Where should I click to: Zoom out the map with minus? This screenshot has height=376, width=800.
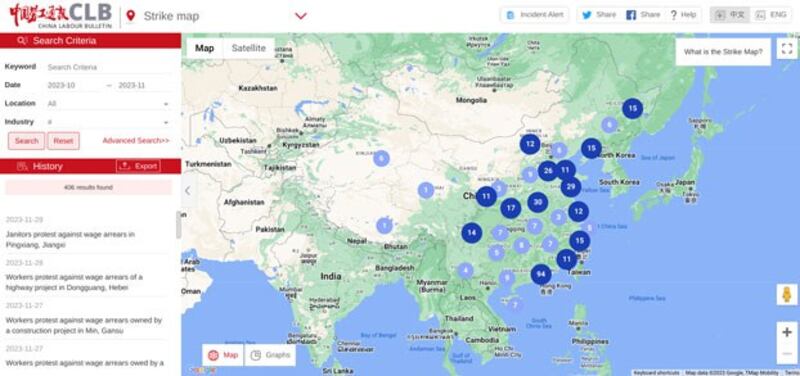coord(787,354)
